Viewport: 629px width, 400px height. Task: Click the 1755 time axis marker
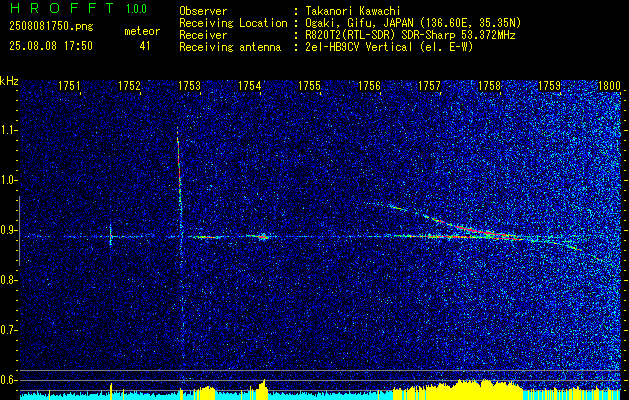tap(310, 86)
